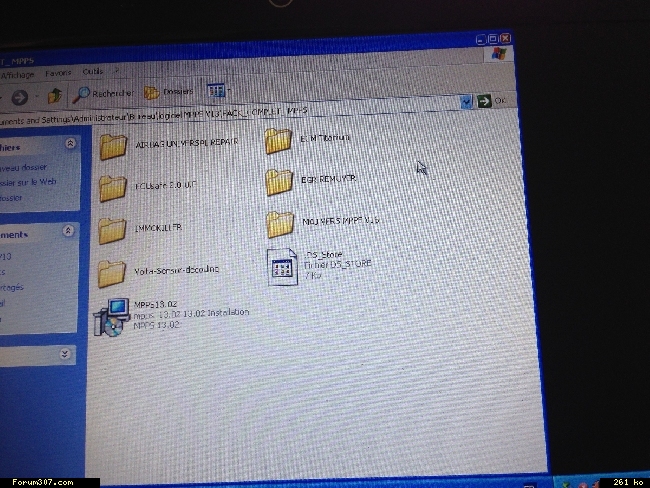Collapse the other places panel
This screenshot has height=488, width=650.
68,231
